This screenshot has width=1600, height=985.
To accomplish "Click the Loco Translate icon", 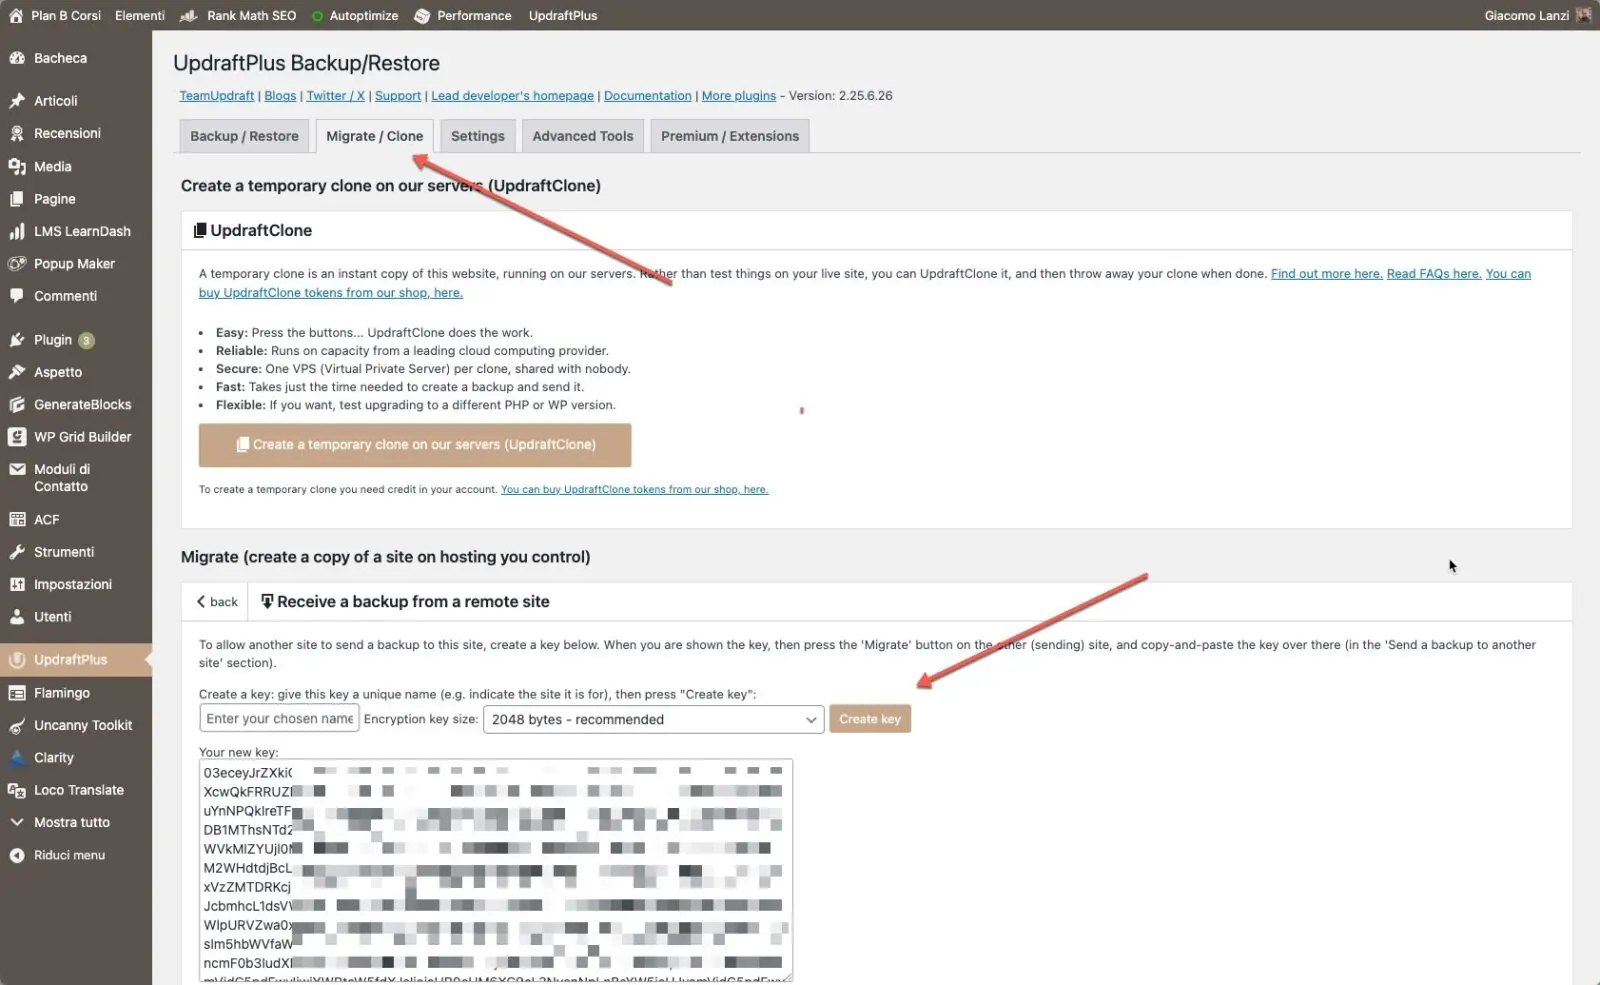I will coord(17,790).
